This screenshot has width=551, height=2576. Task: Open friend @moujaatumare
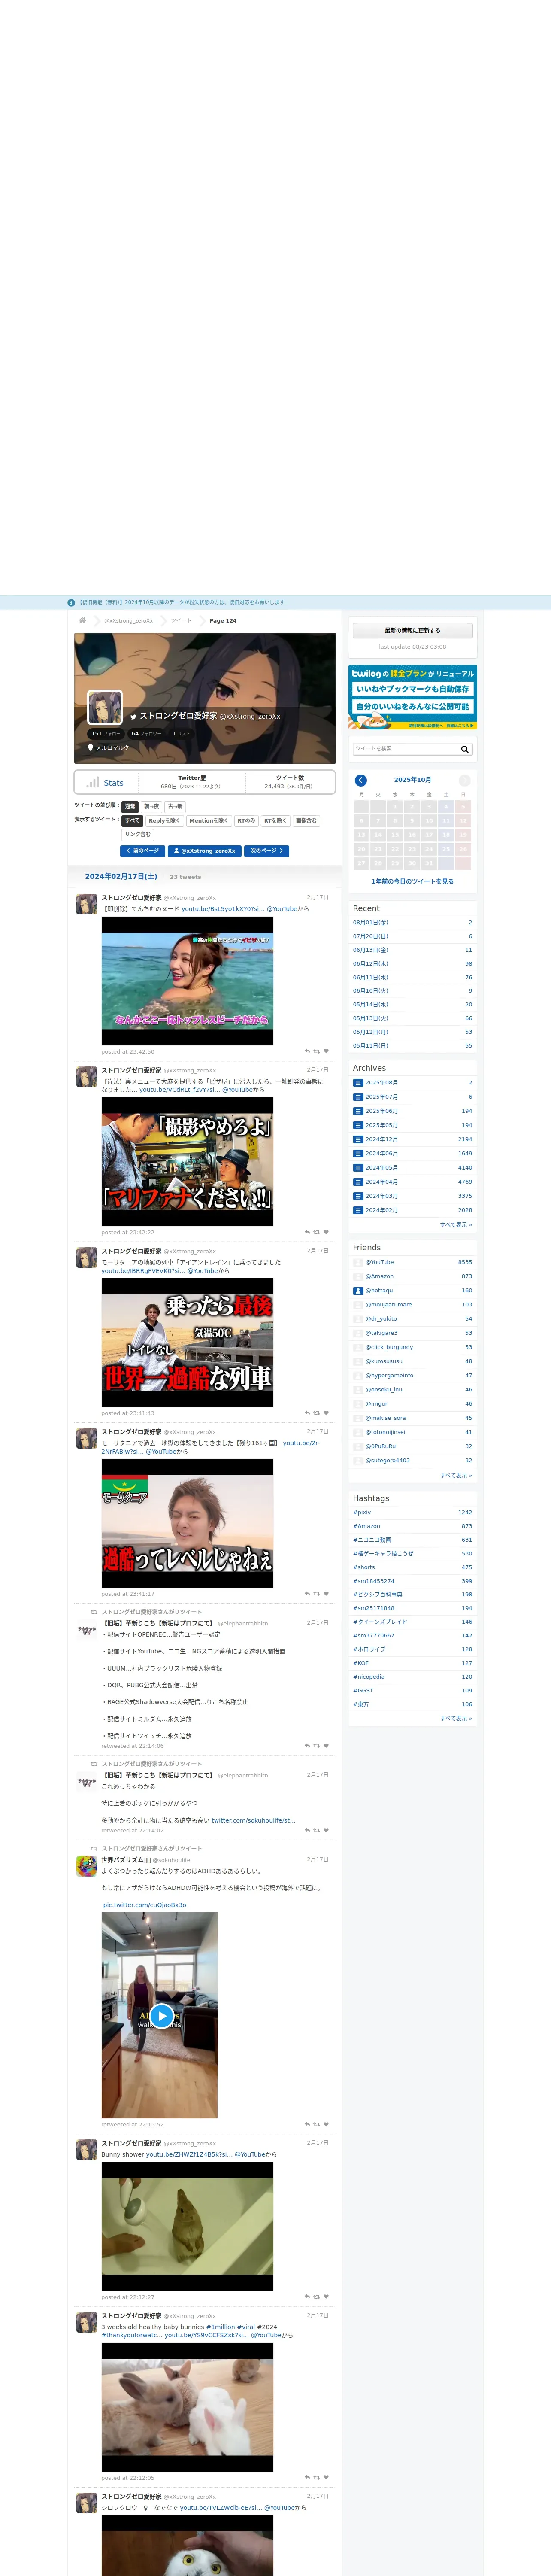[x=388, y=1305]
